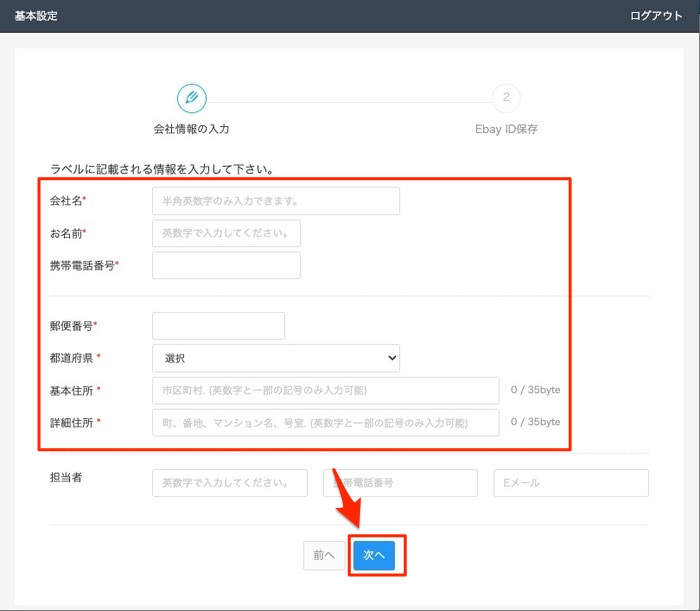Click the 会社名 field label
This screenshot has width=700, height=611.
coord(67,201)
